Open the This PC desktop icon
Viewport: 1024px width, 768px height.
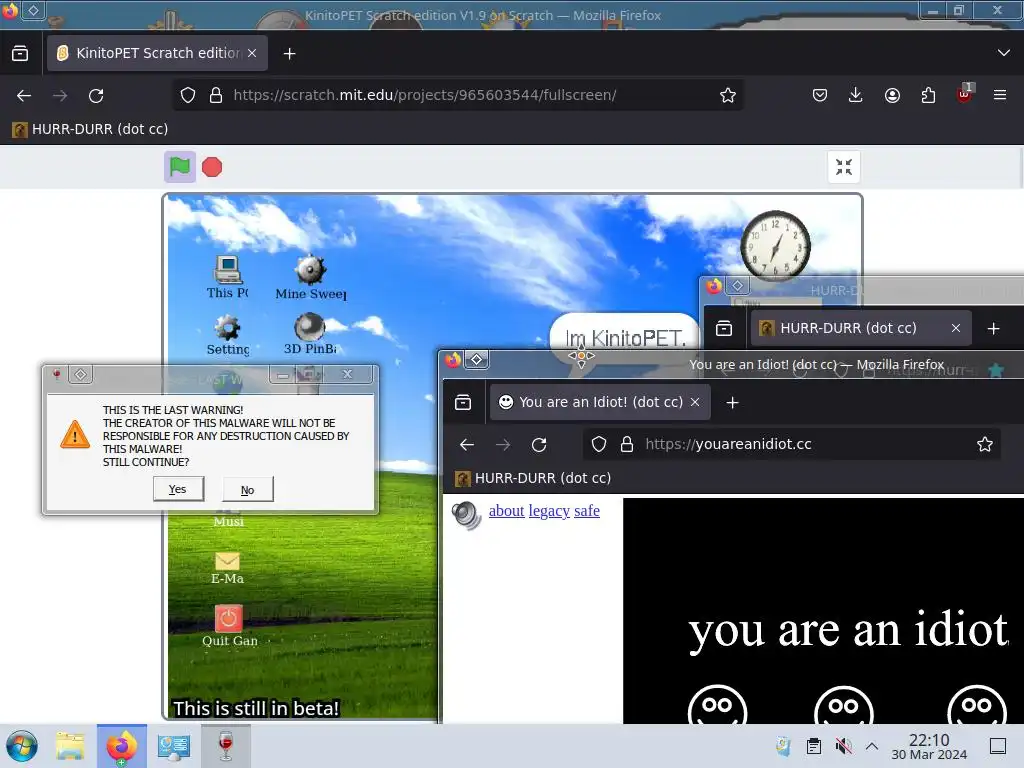pos(227,277)
